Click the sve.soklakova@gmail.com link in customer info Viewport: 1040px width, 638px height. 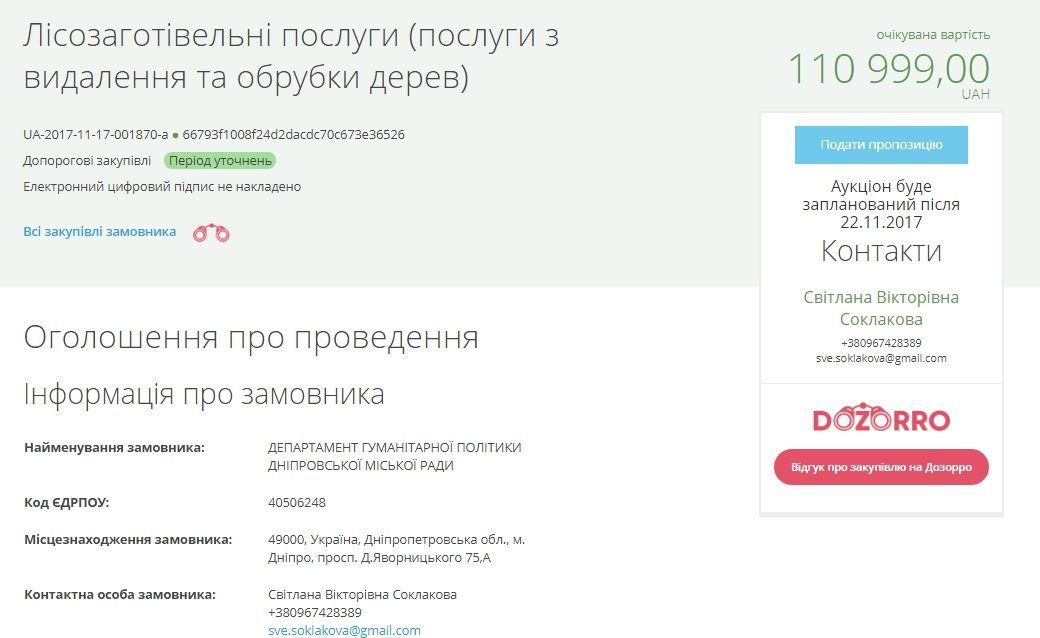(344, 630)
